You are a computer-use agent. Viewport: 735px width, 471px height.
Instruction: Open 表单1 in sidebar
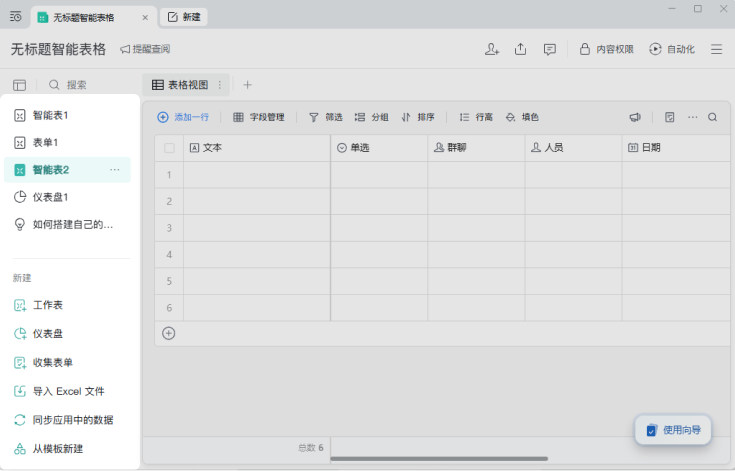click(68, 142)
